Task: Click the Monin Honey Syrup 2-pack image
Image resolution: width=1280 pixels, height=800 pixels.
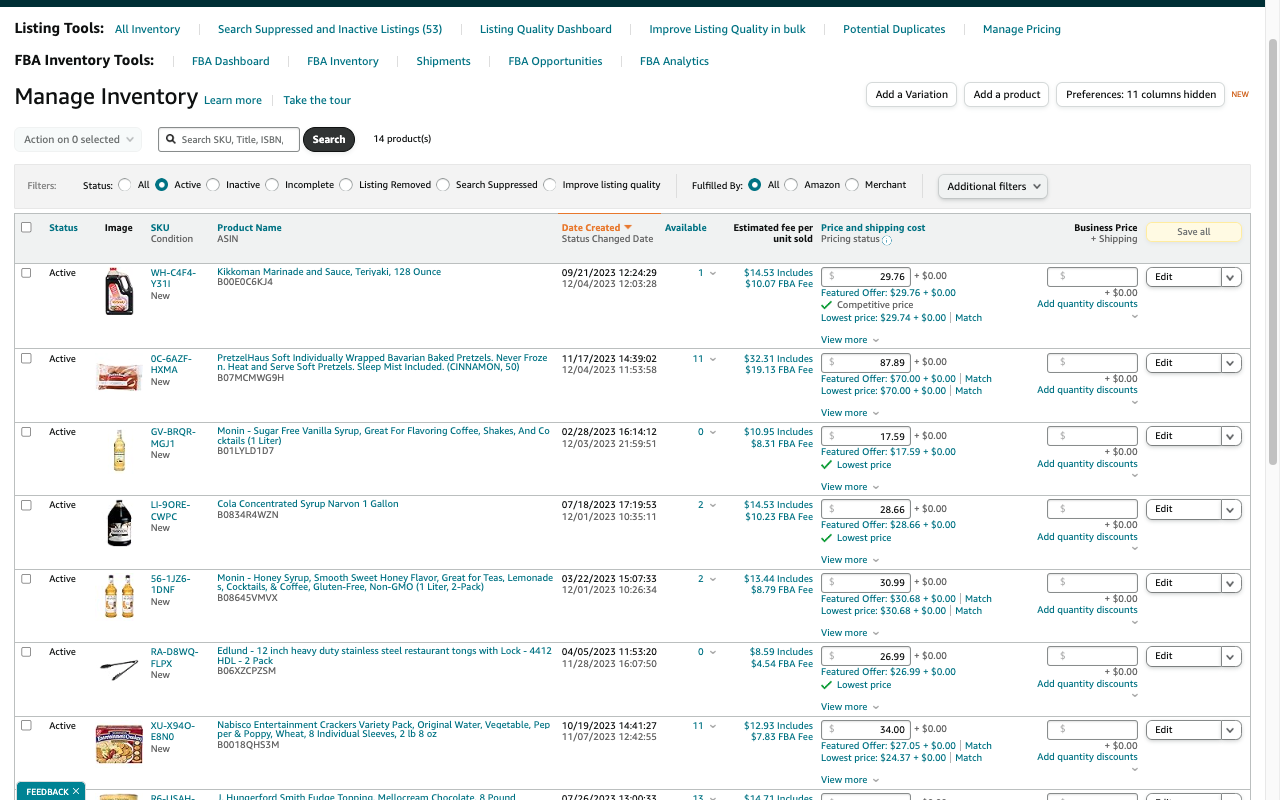Action: click(119, 596)
